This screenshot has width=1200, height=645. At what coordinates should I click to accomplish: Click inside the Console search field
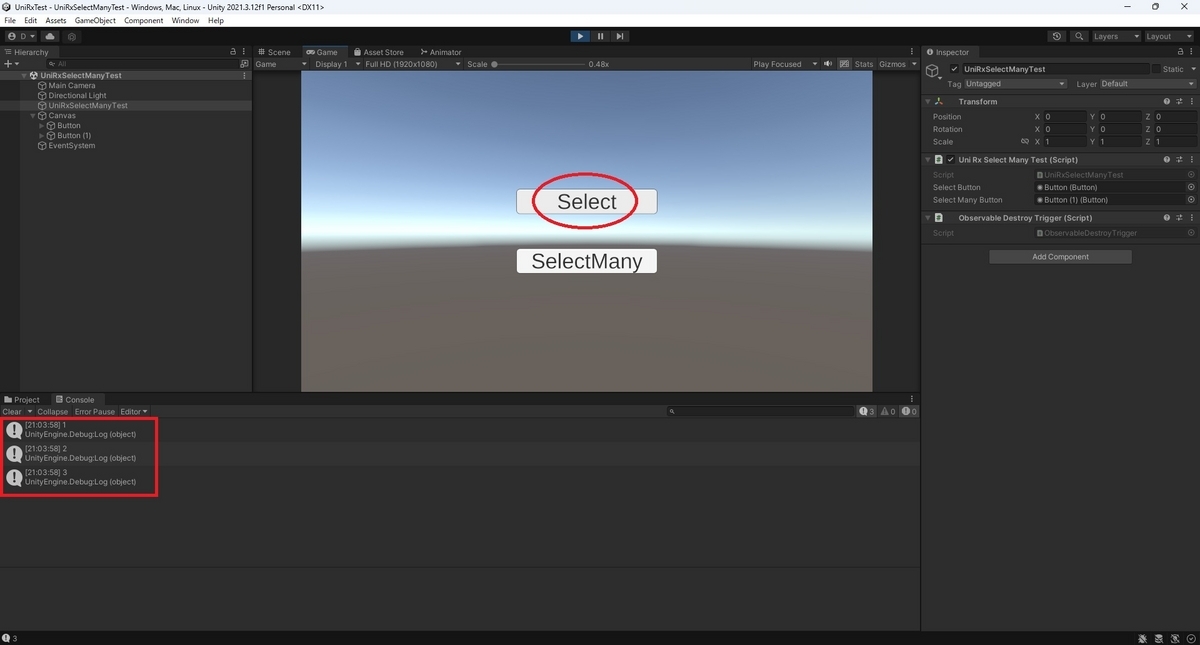click(760, 411)
